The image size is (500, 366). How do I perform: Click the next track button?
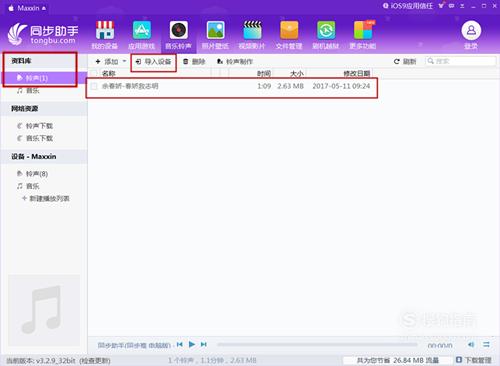(203, 344)
